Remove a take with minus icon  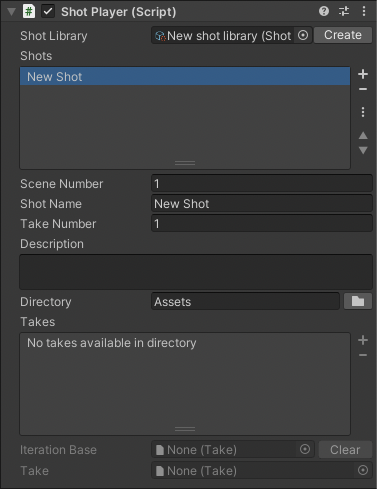point(363,355)
